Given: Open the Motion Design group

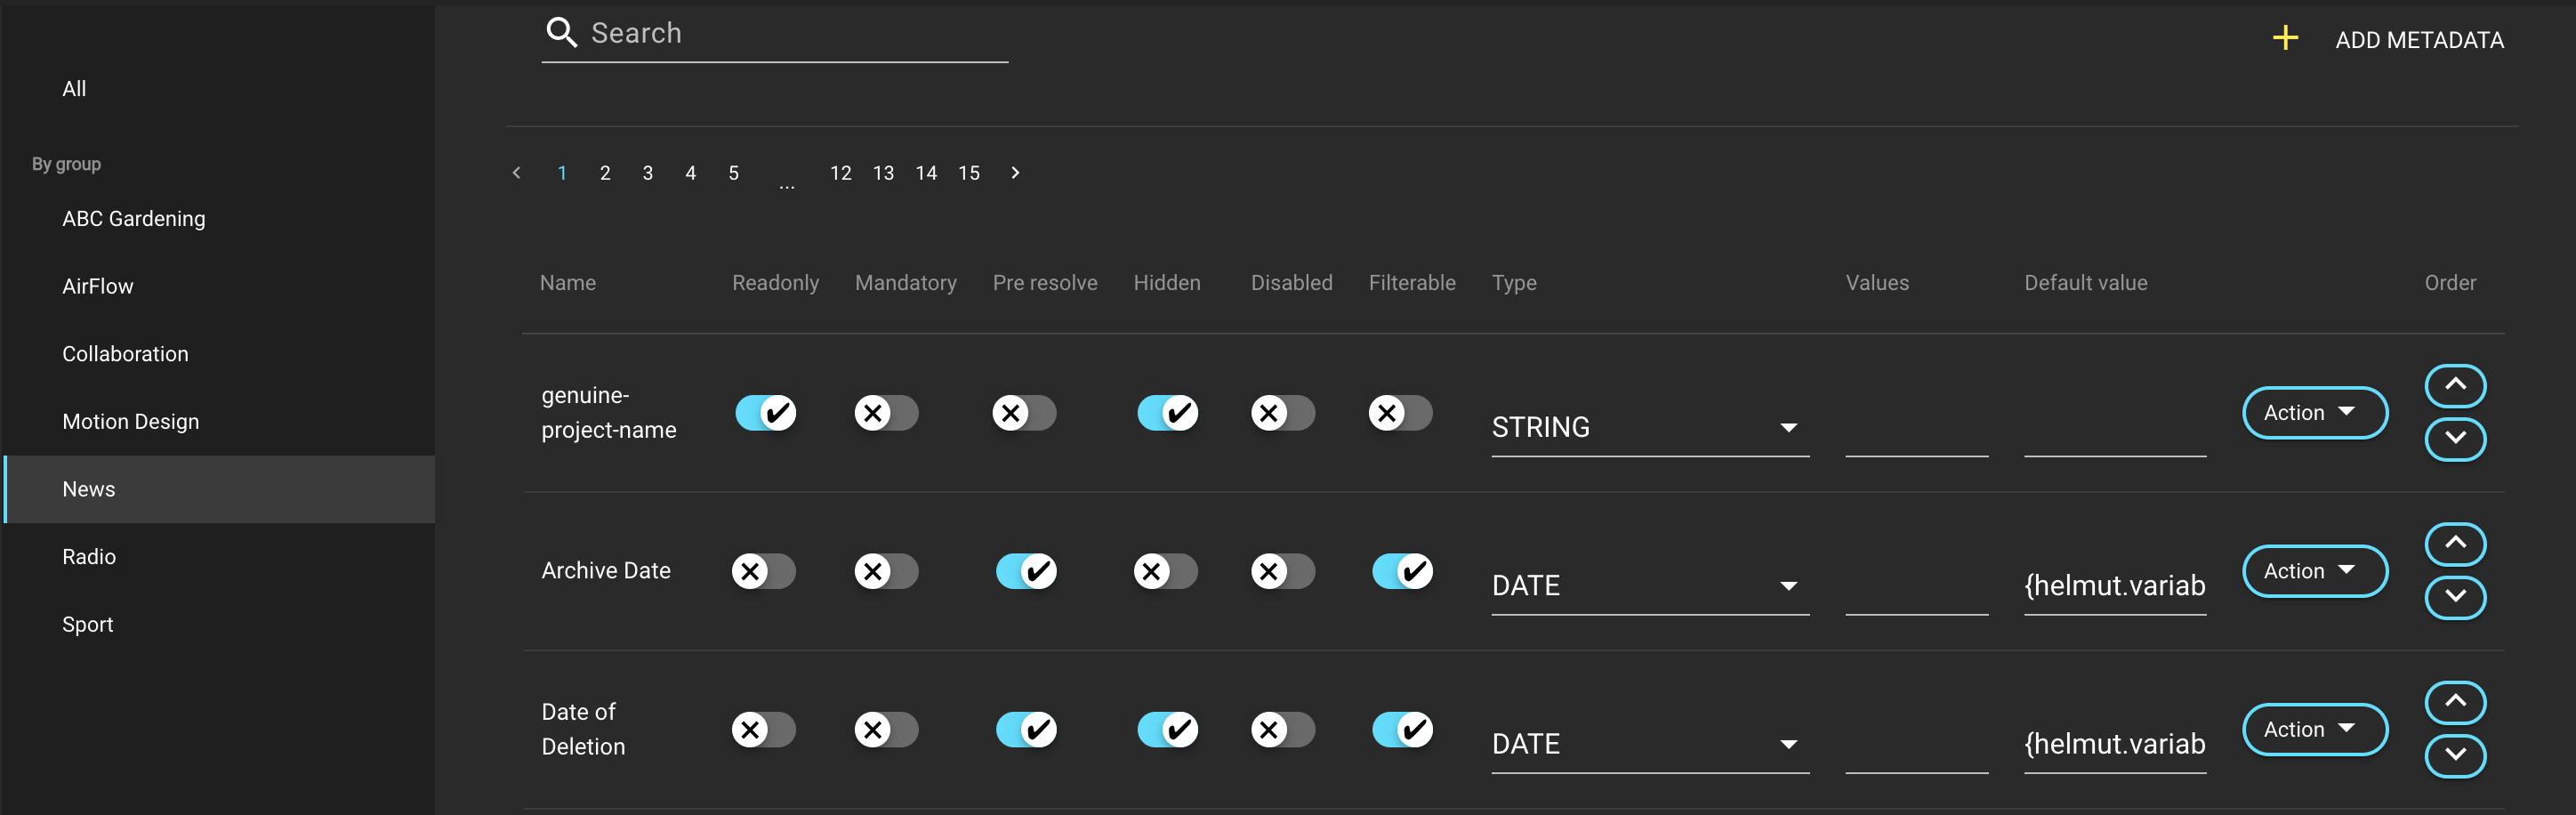Looking at the screenshot, I should pos(131,421).
